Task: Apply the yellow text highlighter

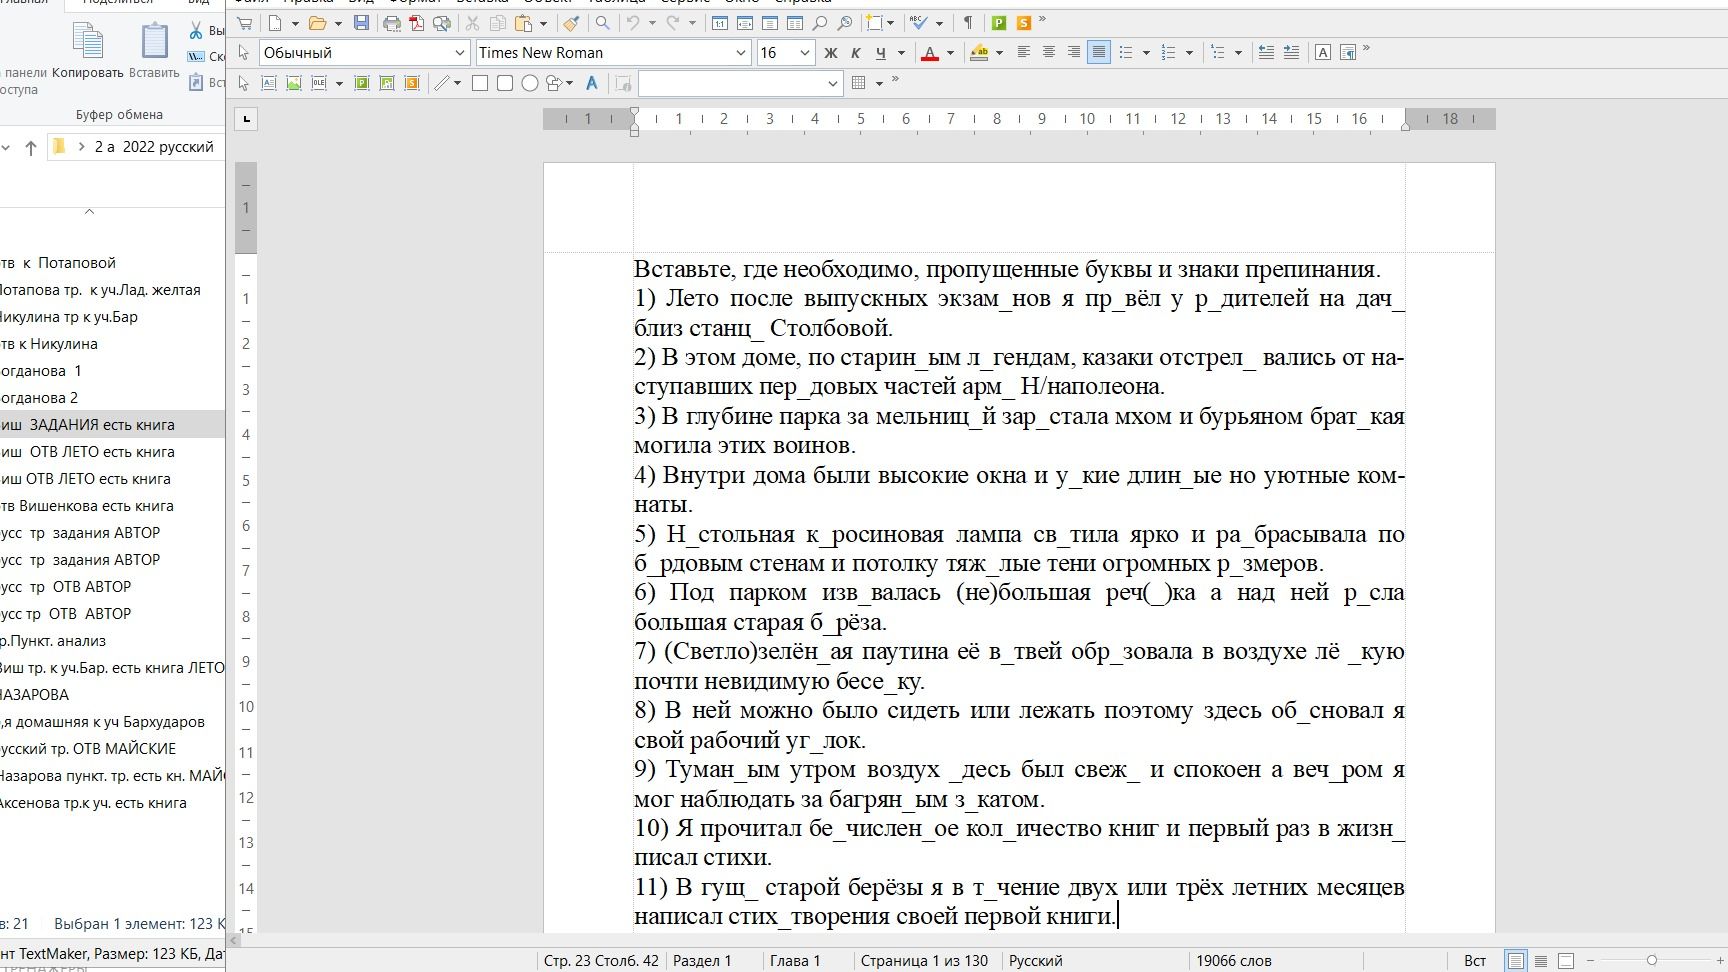Action: (x=979, y=53)
